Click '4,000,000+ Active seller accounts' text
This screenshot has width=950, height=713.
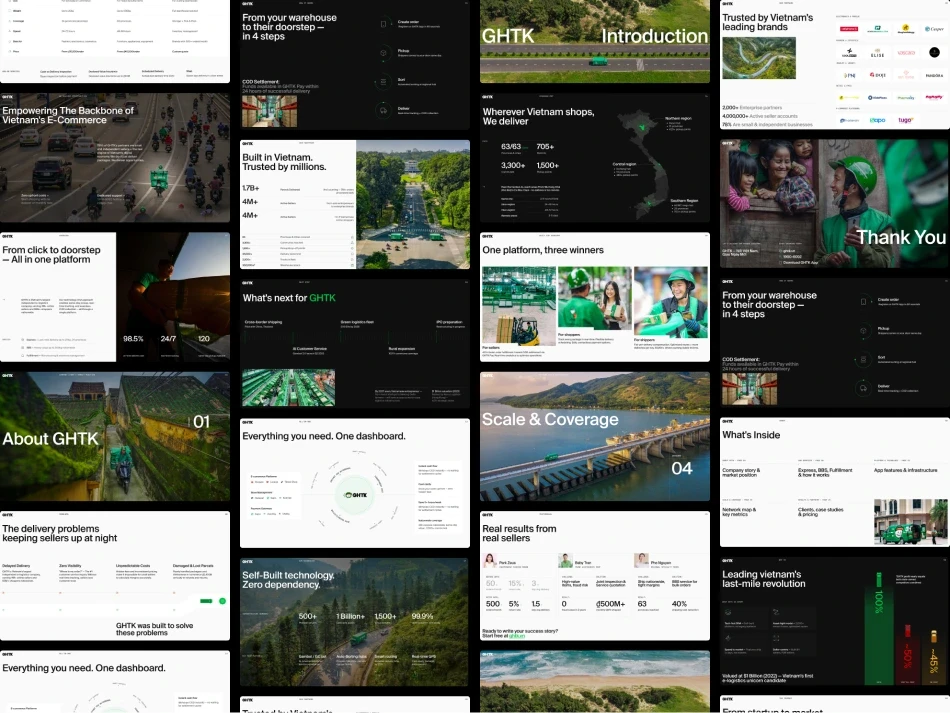760,116
